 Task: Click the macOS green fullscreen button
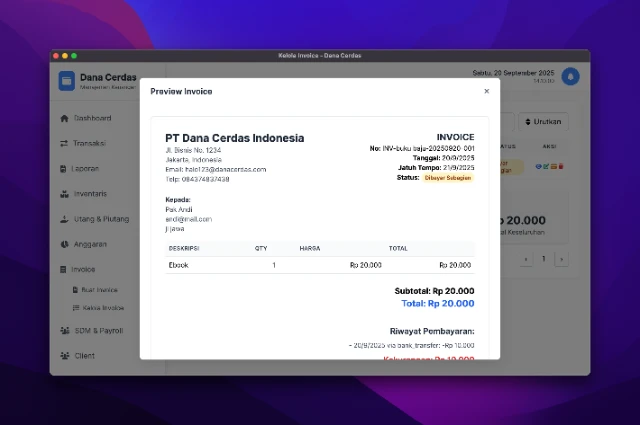pos(74,56)
